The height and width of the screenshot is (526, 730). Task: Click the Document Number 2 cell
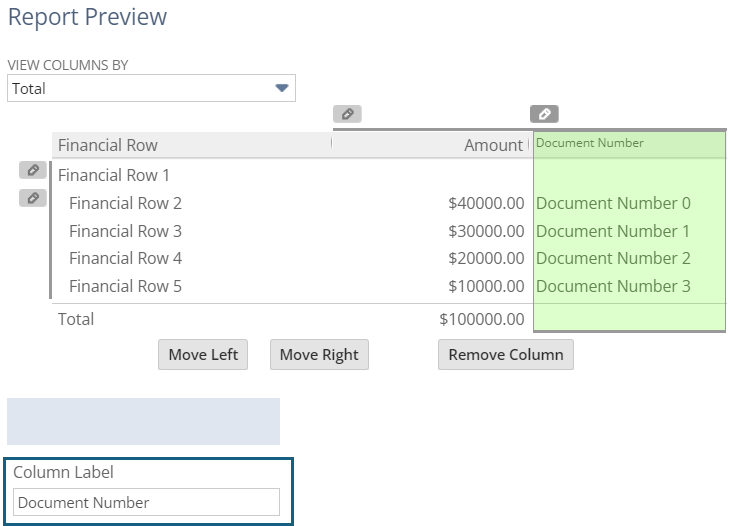click(613, 258)
